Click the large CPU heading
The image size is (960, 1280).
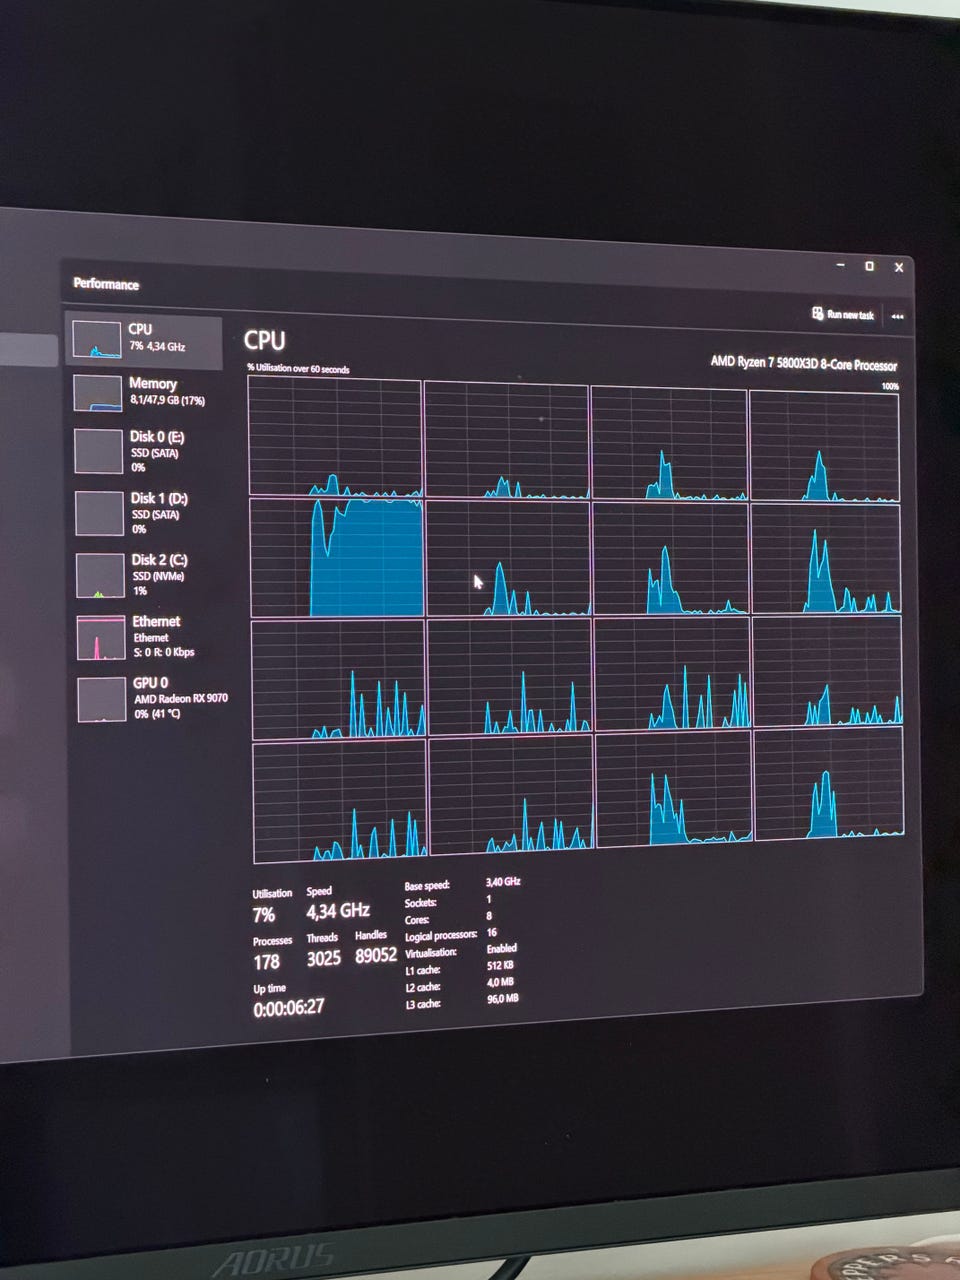[264, 341]
